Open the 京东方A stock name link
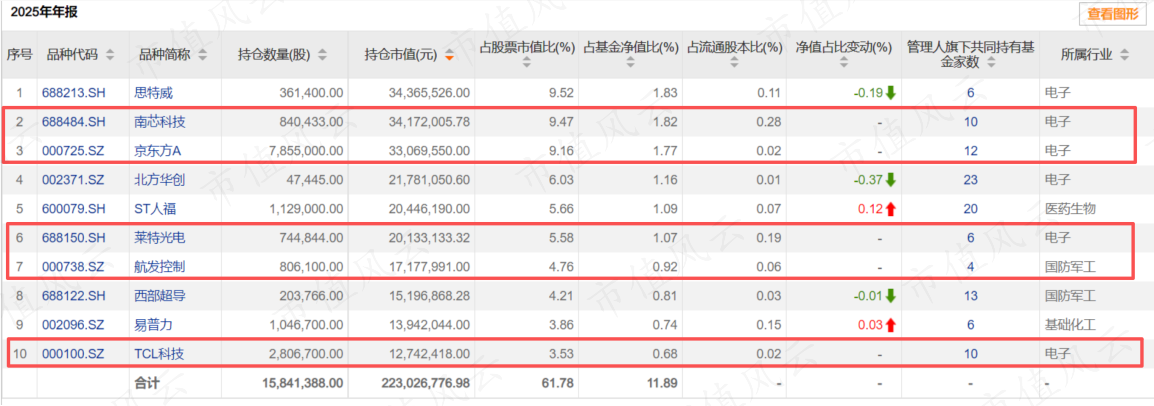1154x406 pixels. pyautogui.click(x=156, y=150)
